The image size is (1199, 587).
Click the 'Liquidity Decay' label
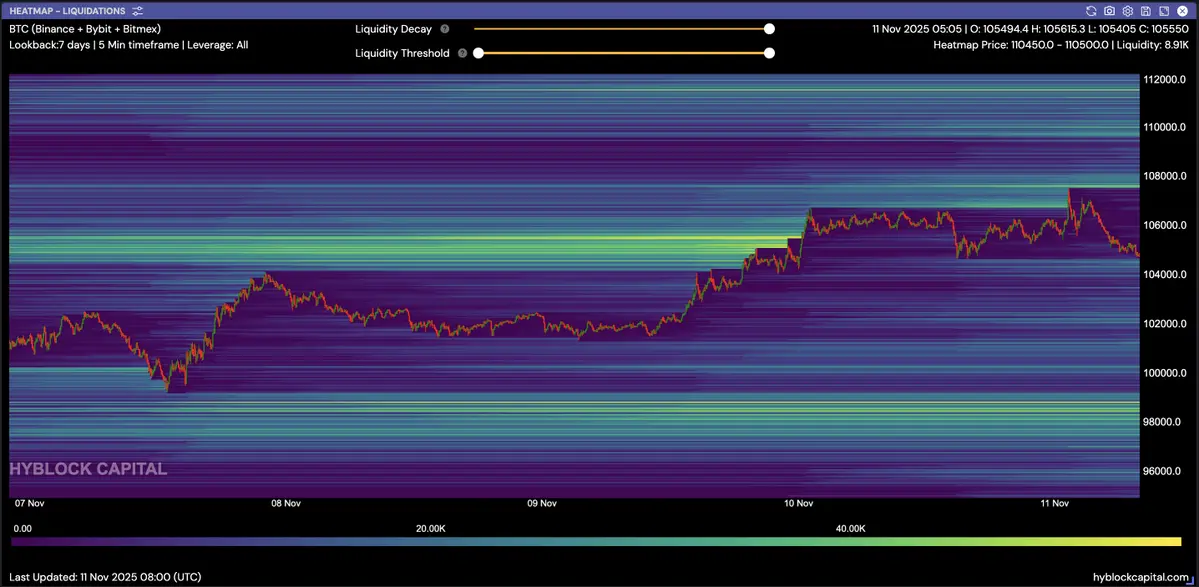point(393,29)
